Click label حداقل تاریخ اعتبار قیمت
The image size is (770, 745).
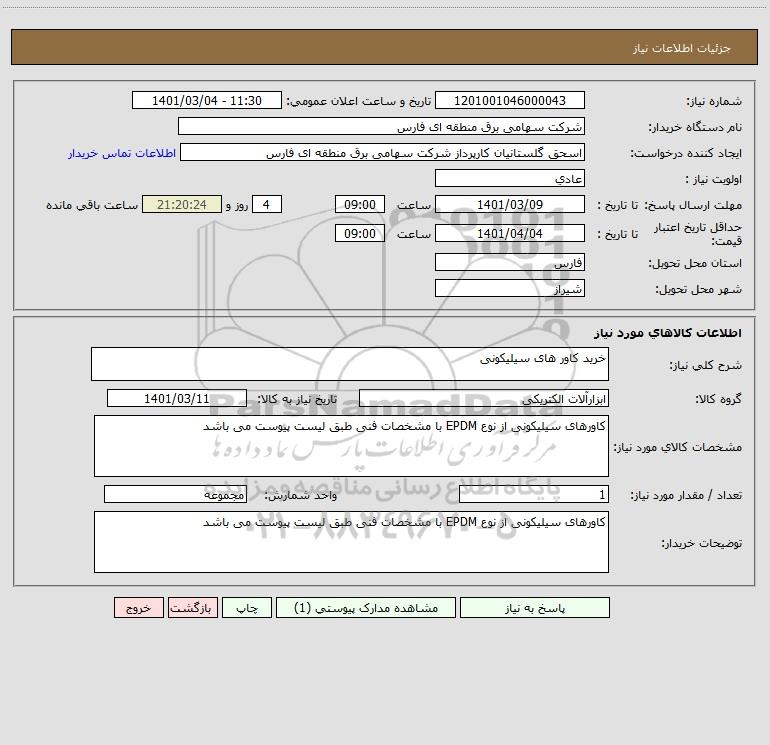tap(697, 234)
